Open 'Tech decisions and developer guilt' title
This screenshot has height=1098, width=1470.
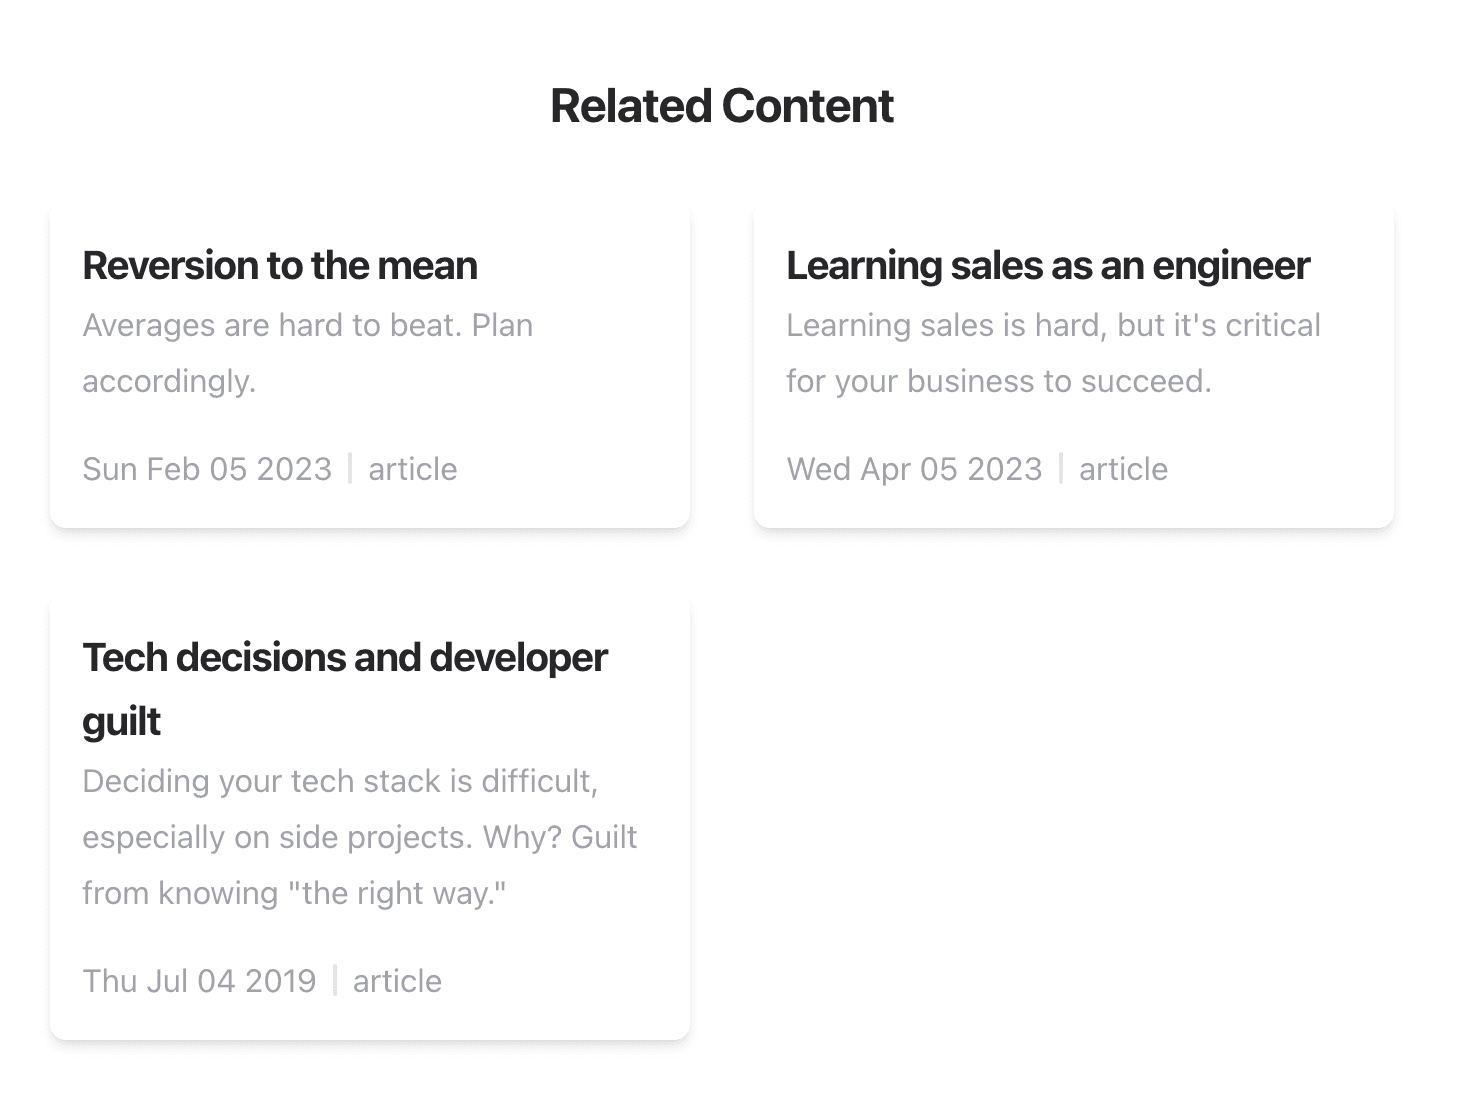(x=344, y=658)
